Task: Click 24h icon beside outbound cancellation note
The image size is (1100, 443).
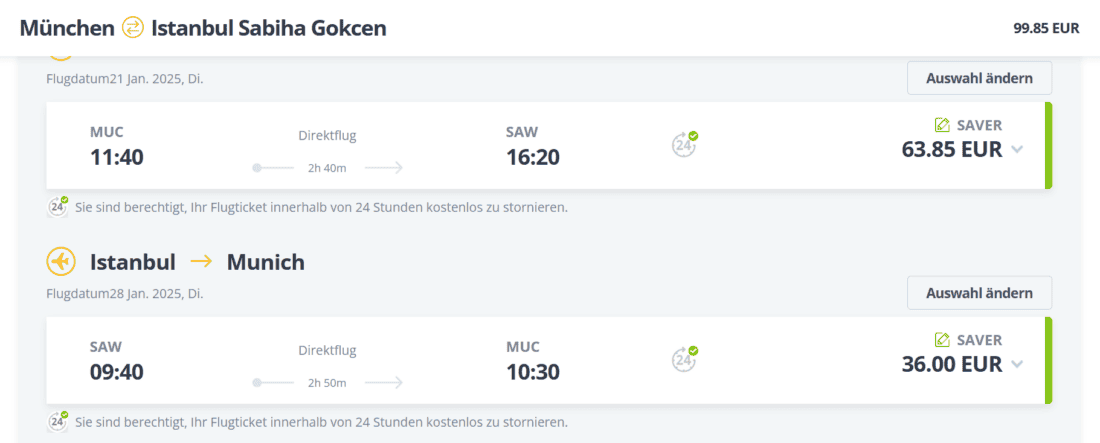Action: tap(58, 207)
